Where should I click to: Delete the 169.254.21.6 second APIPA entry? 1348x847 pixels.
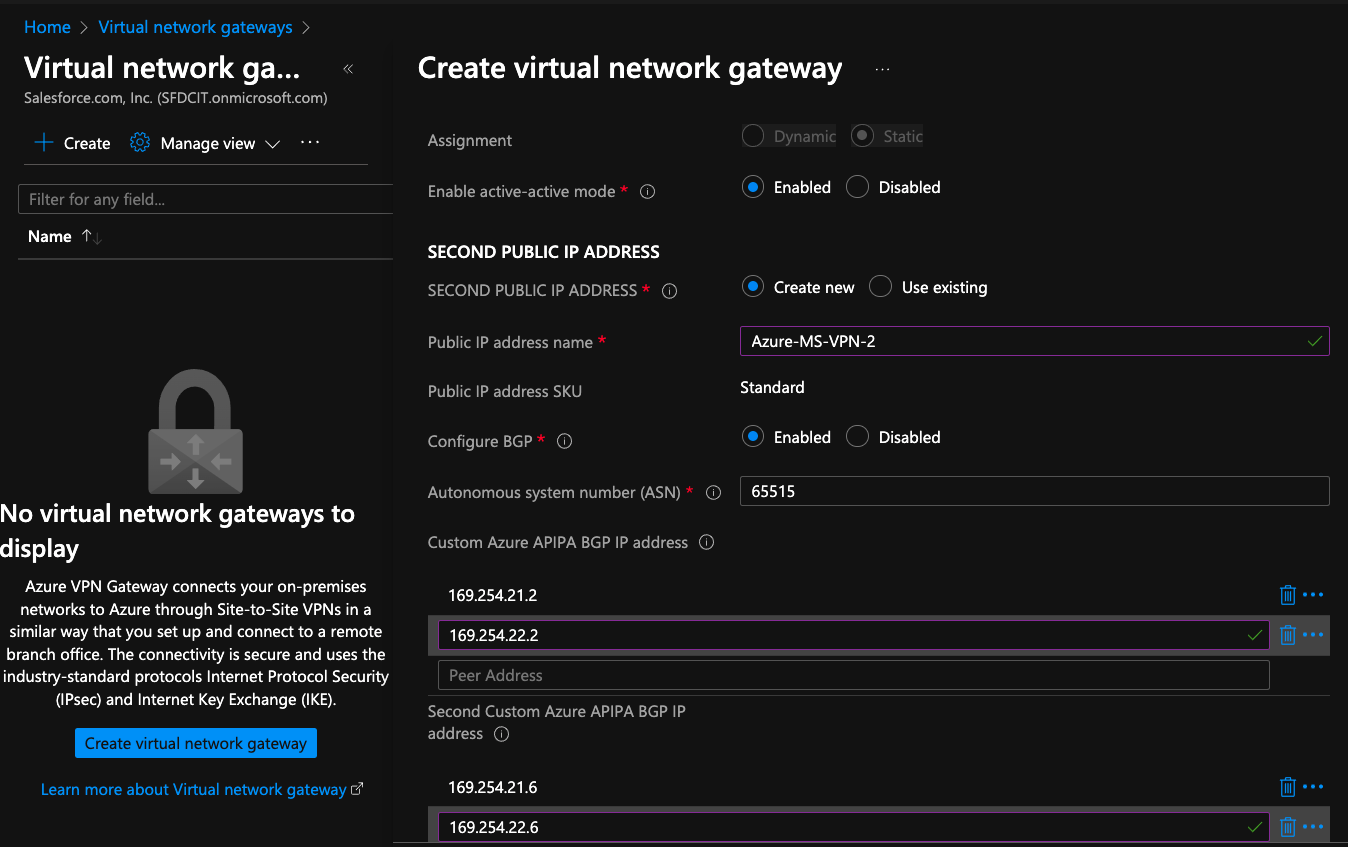point(1287,786)
